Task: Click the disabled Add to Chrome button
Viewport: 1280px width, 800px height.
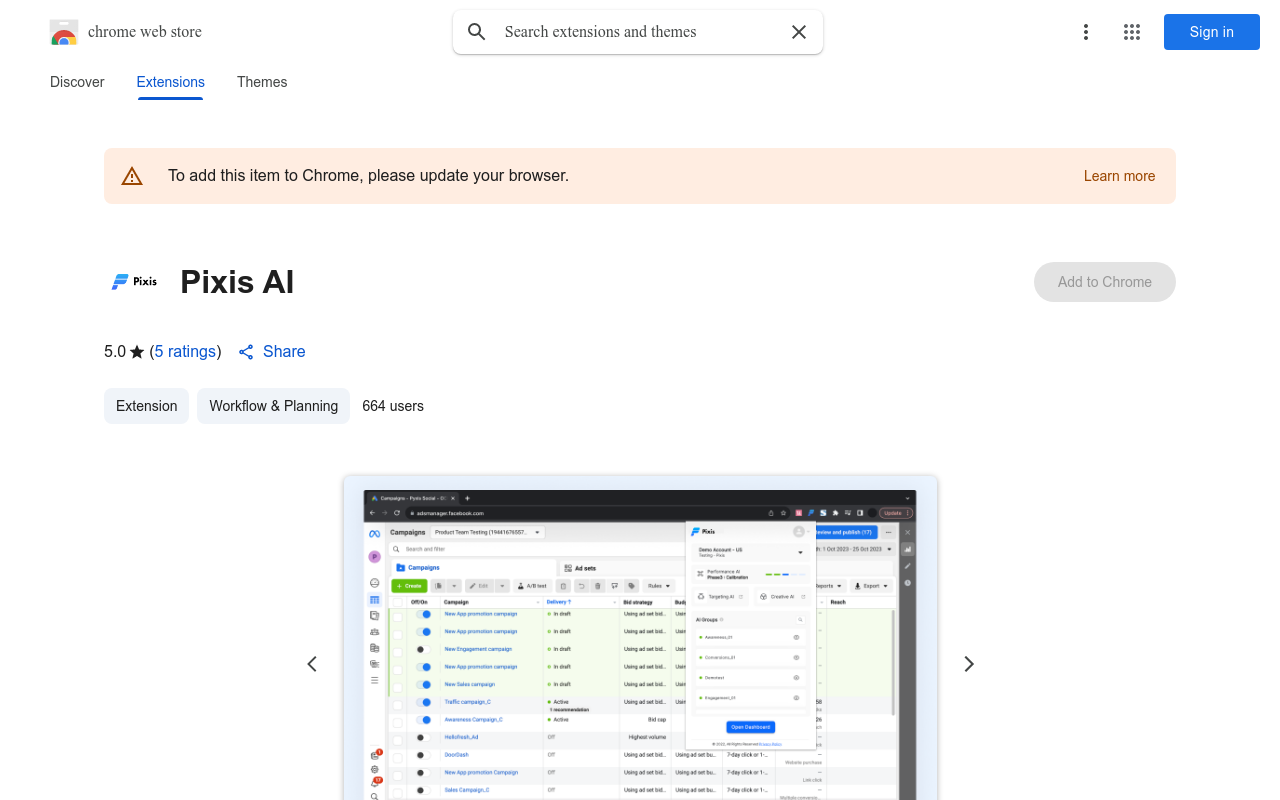Action: click(1105, 282)
